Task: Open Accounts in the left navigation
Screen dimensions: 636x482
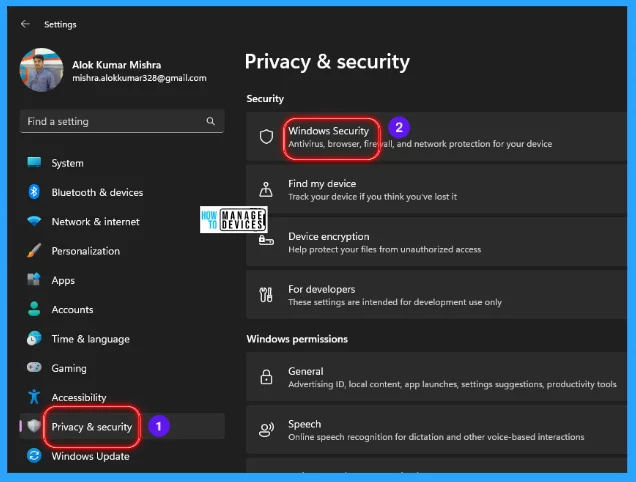Action: coord(72,310)
